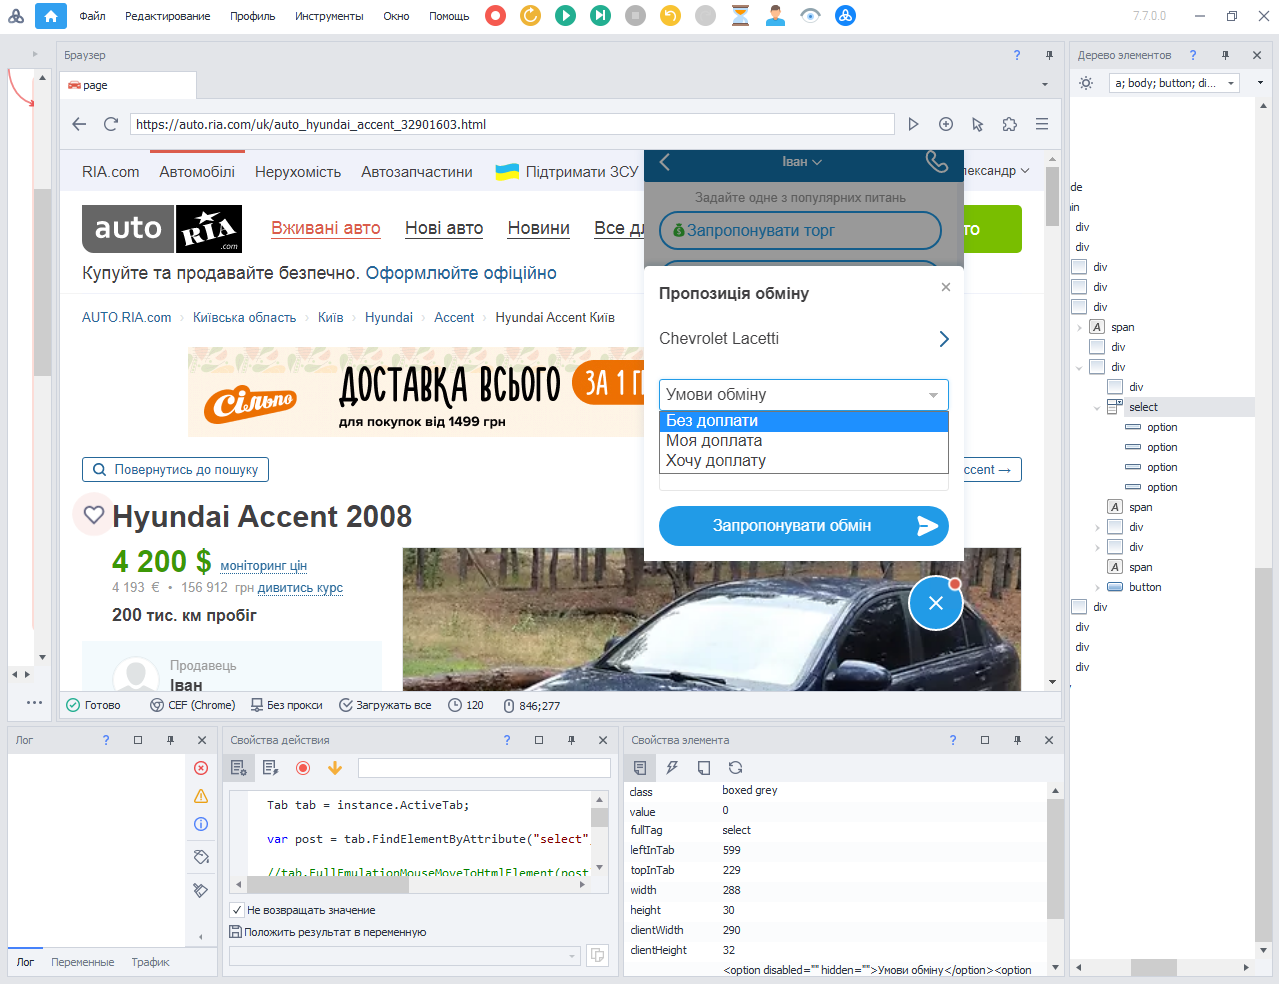Expand the button node in element tree

tap(1097, 588)
